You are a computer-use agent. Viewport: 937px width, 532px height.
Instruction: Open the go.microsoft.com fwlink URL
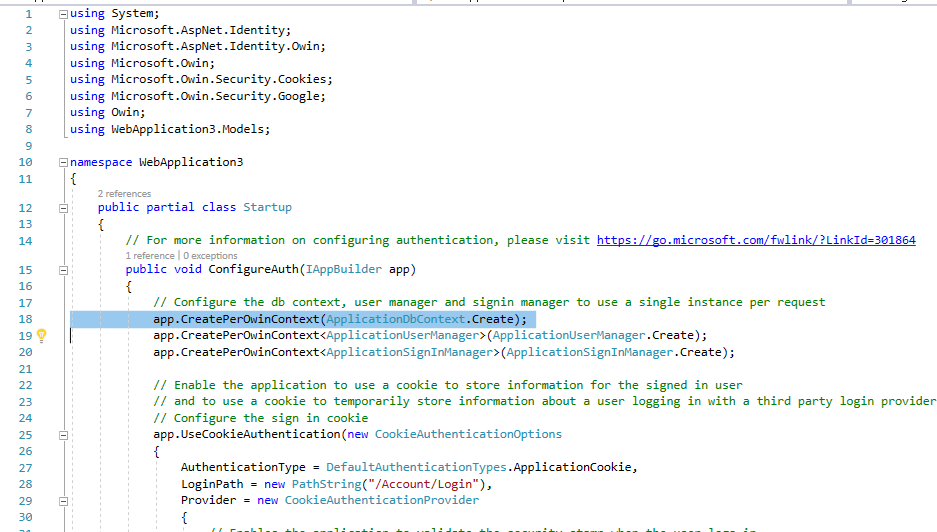756,240
